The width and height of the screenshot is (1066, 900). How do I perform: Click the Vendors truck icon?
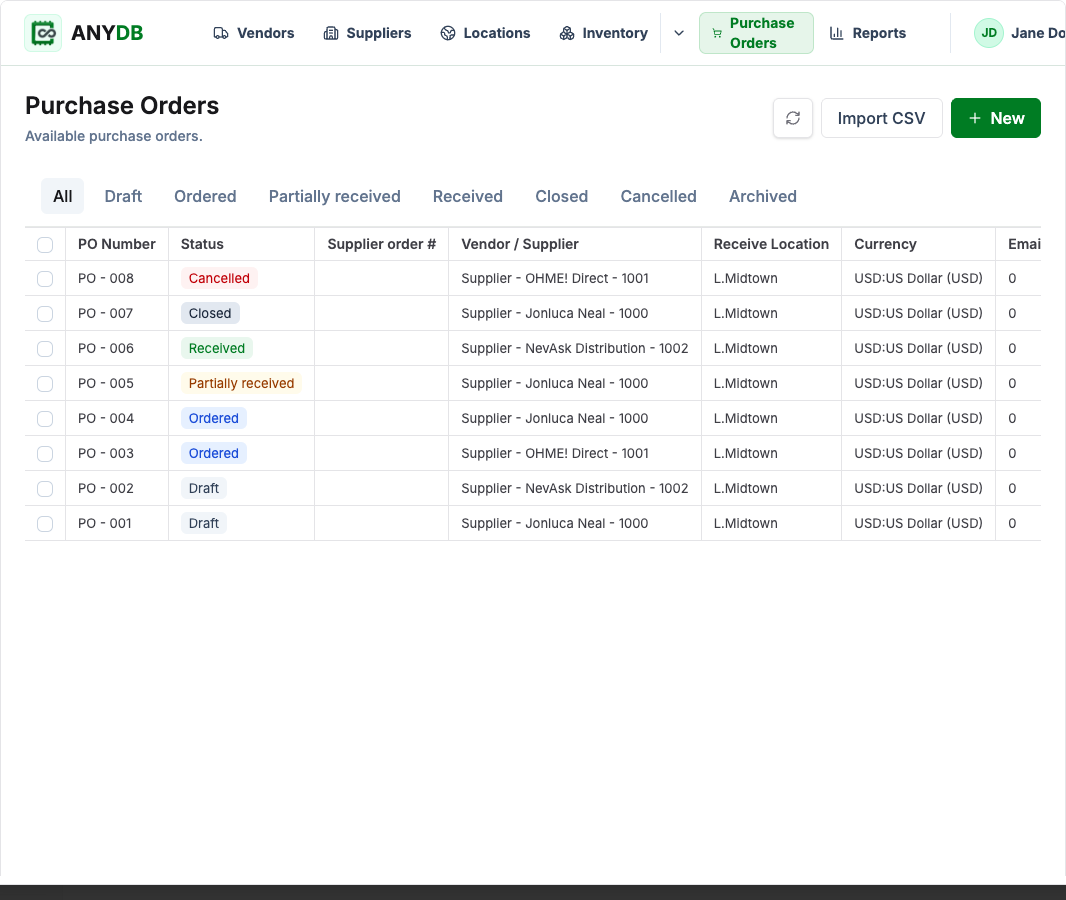[220, 33]
